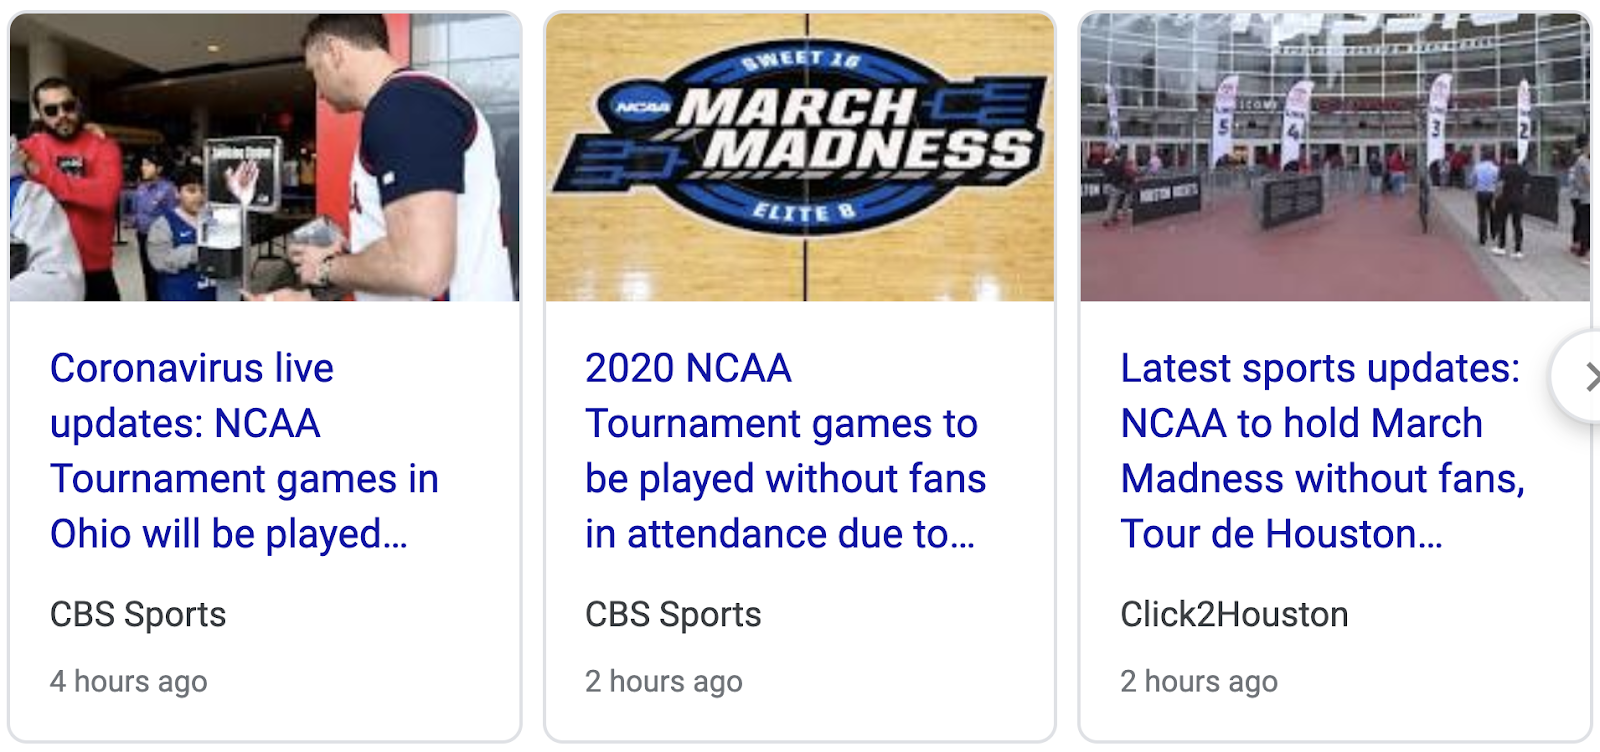Click the Click2Houston source label
Viewport: 1600px width, 752px height.
click(x=1234, y=614)
